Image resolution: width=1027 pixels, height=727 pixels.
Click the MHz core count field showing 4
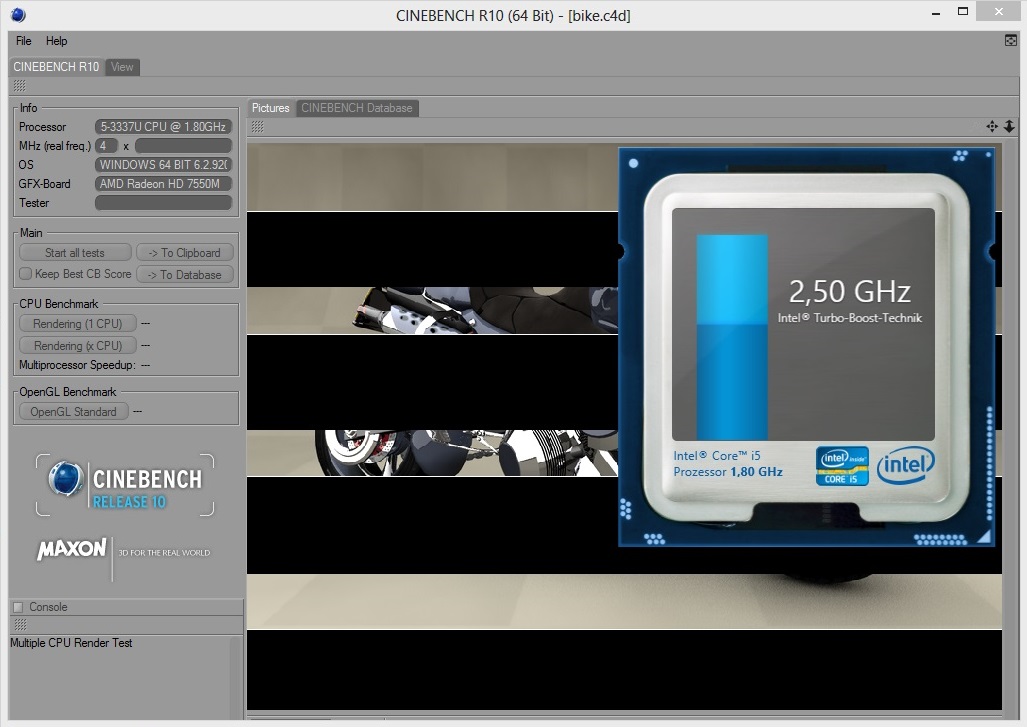click(x=106, y=145)
